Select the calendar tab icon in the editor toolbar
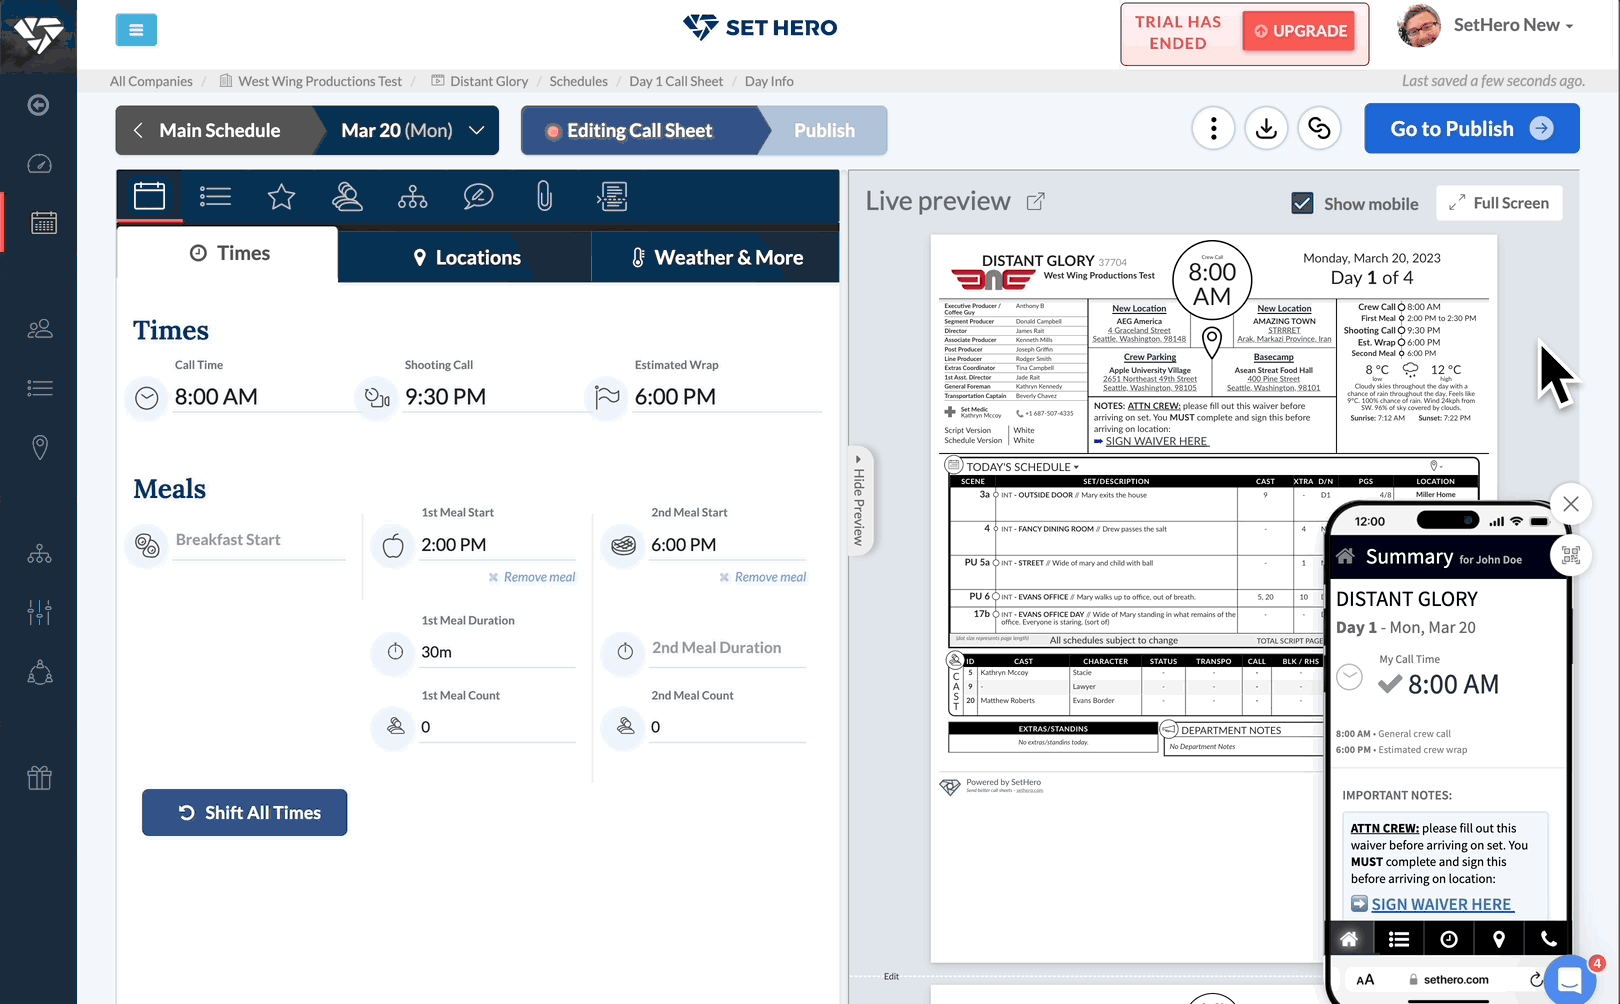Screen dimensions: 1620x1004 point(149,196)
